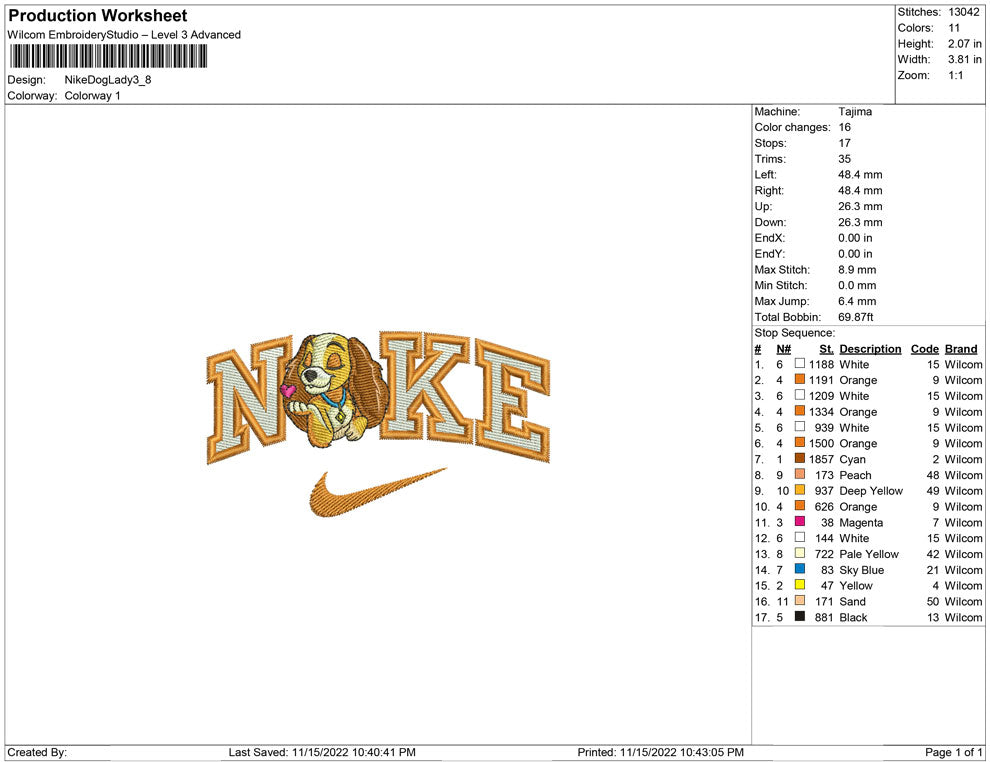Click the St. column header
The image size is (990, 762).
pyautogui.click(x=826, y=349)
